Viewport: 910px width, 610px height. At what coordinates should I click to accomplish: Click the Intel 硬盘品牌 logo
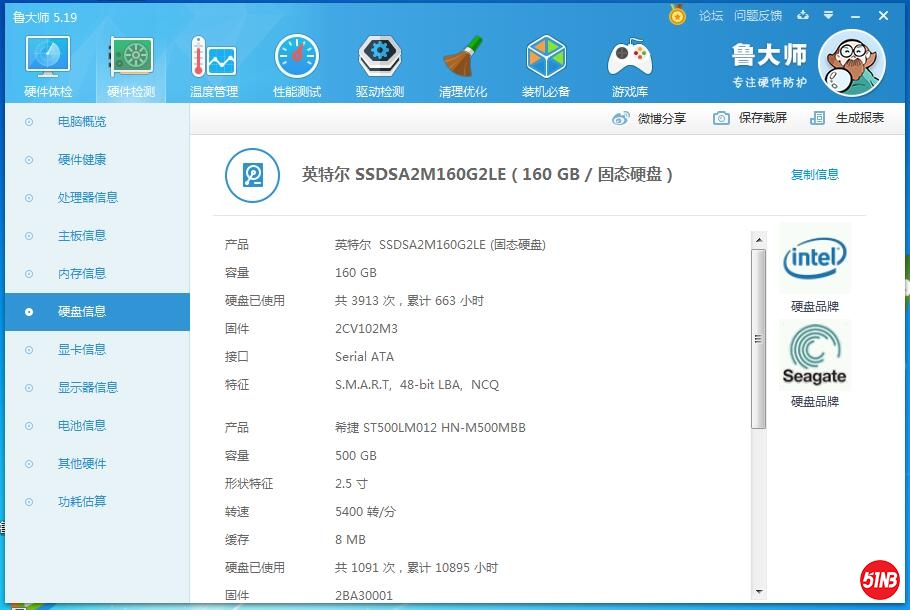coord(814,260)
